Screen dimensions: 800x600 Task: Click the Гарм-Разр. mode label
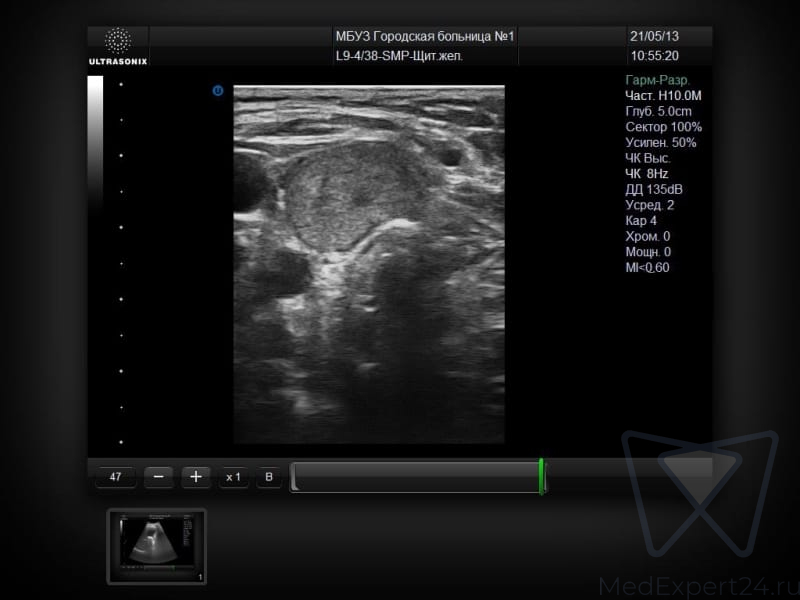[657, 80]
